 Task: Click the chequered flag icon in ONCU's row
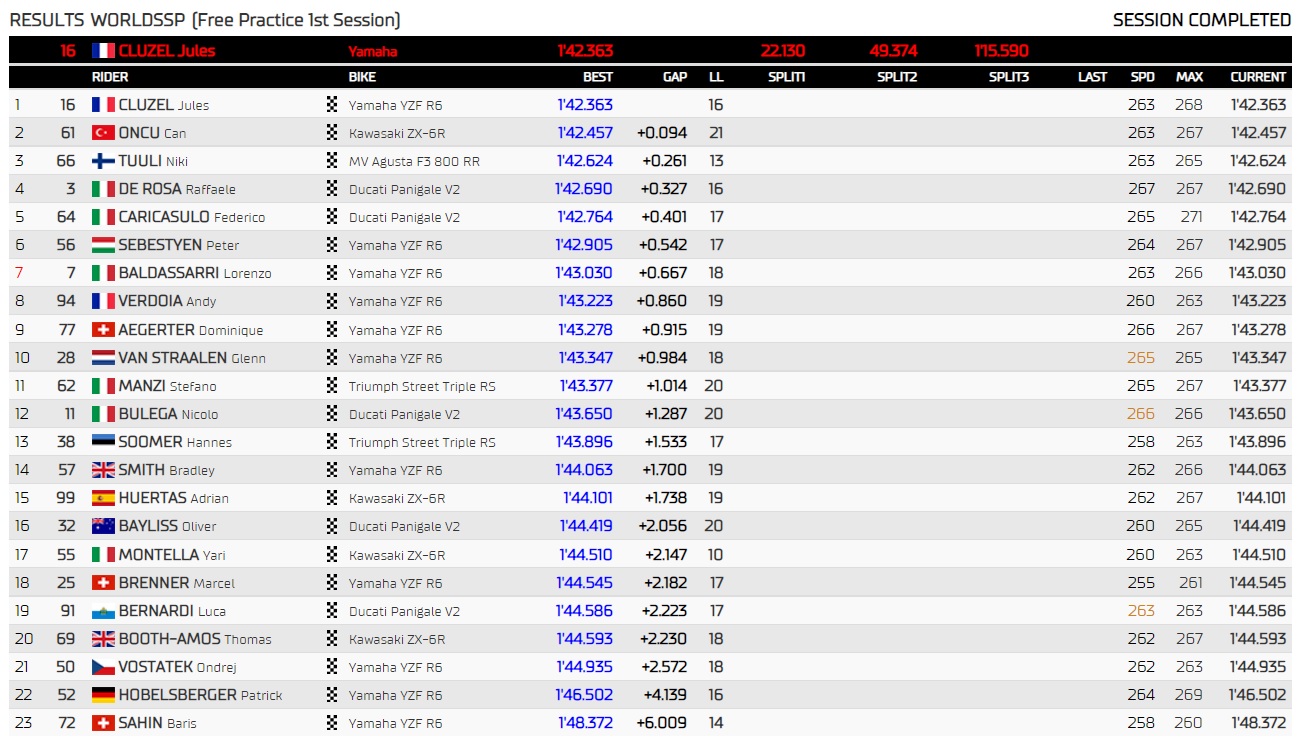[332, 133]
